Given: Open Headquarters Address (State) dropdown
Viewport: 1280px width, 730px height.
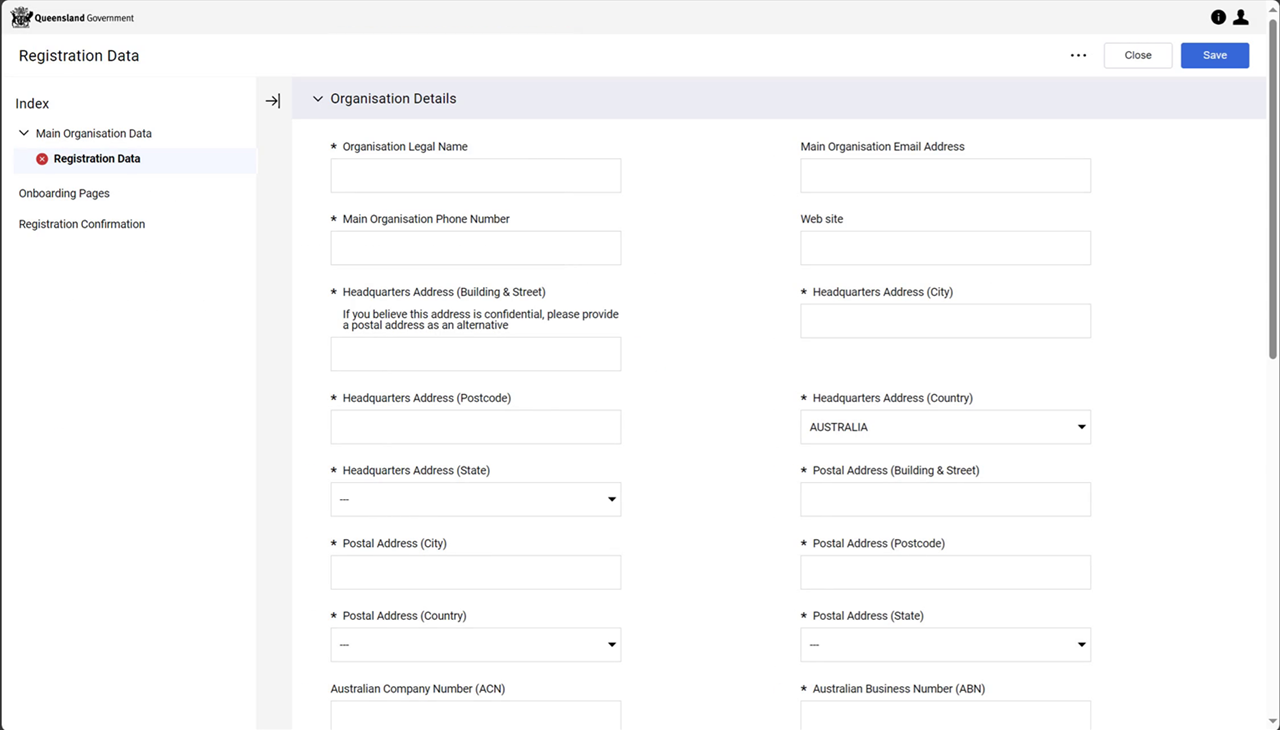Looking at the screenshot, I should 475,500.
